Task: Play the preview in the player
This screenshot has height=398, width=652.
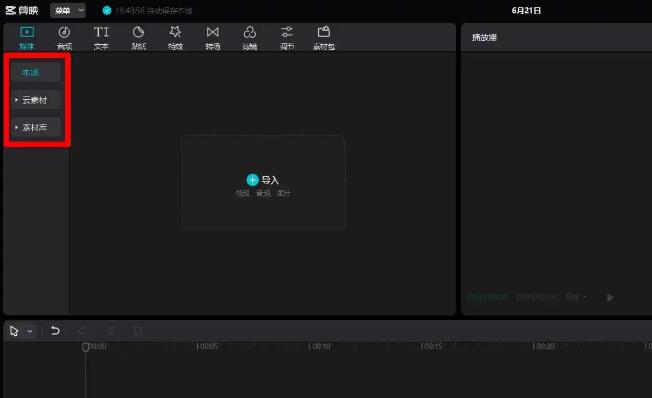Action: point(610,298)
